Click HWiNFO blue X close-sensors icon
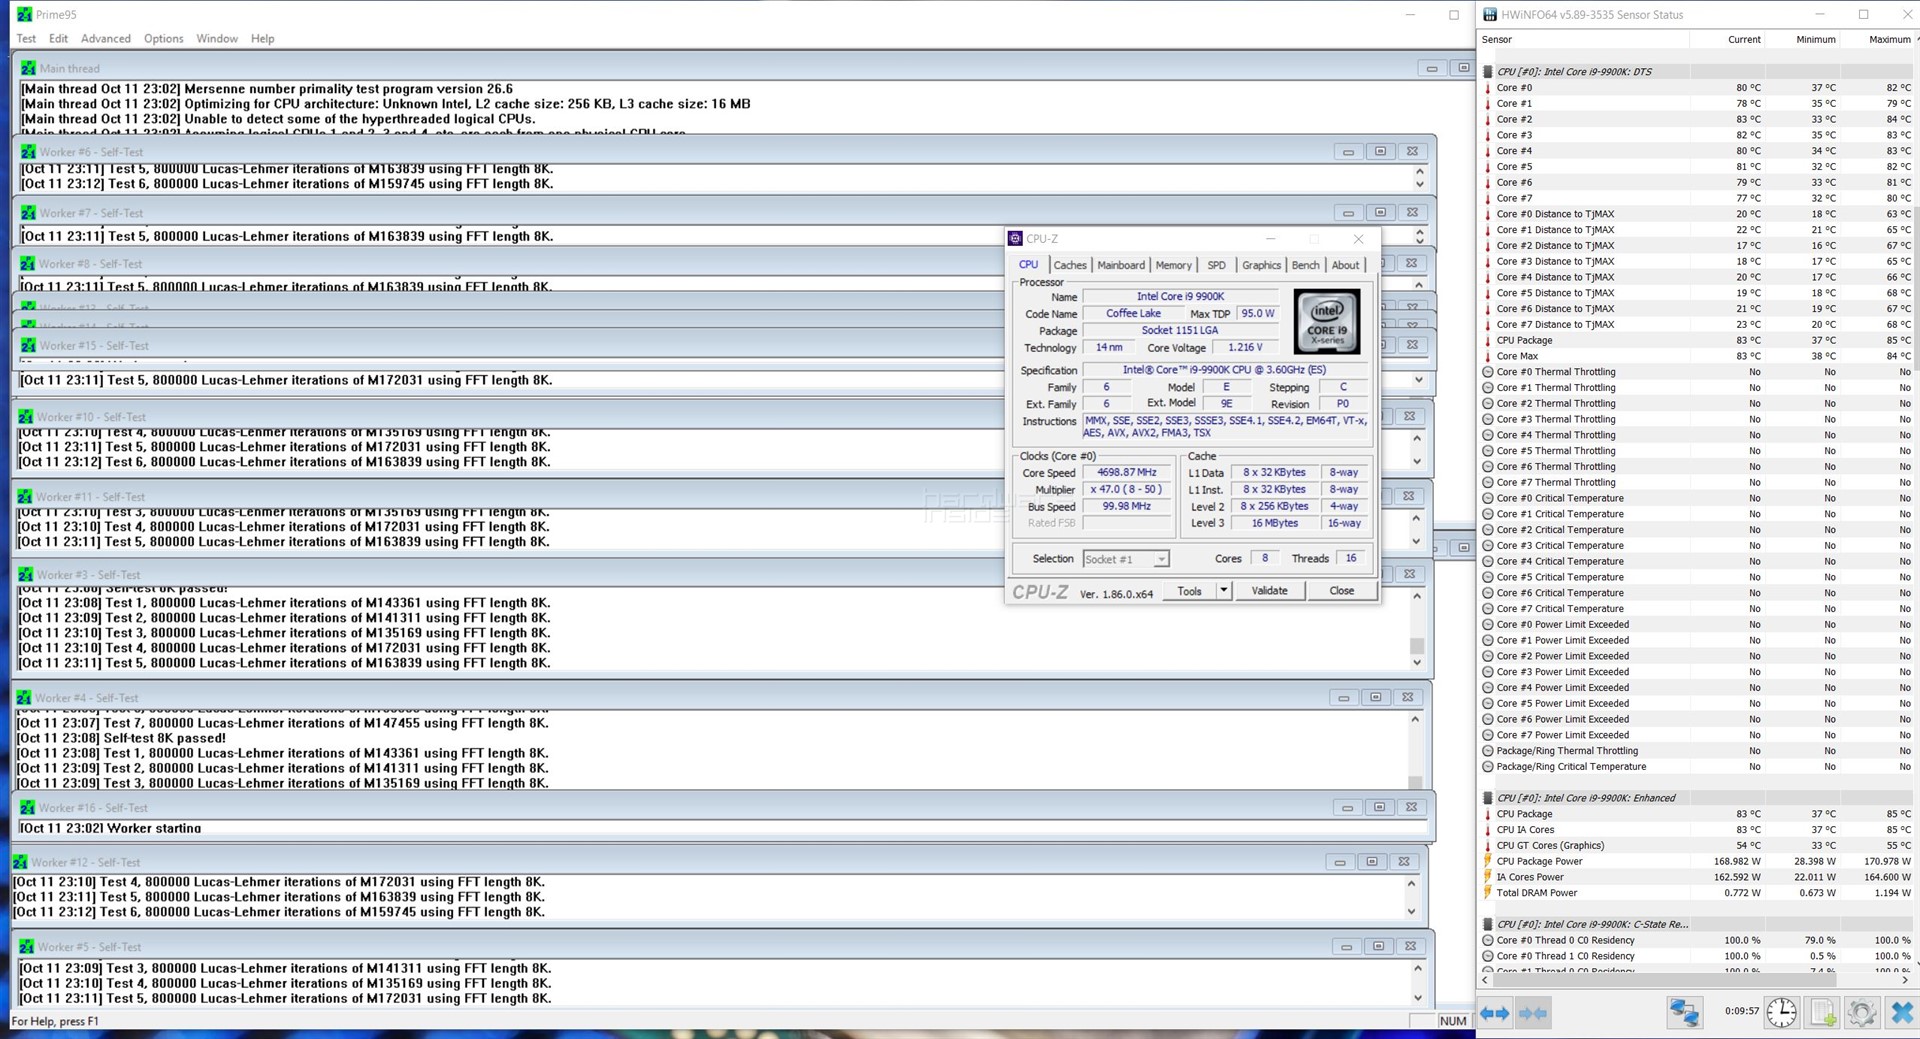Image resolution: width=1920 pixels, height=1039 pixels. coord(1902,1012)
